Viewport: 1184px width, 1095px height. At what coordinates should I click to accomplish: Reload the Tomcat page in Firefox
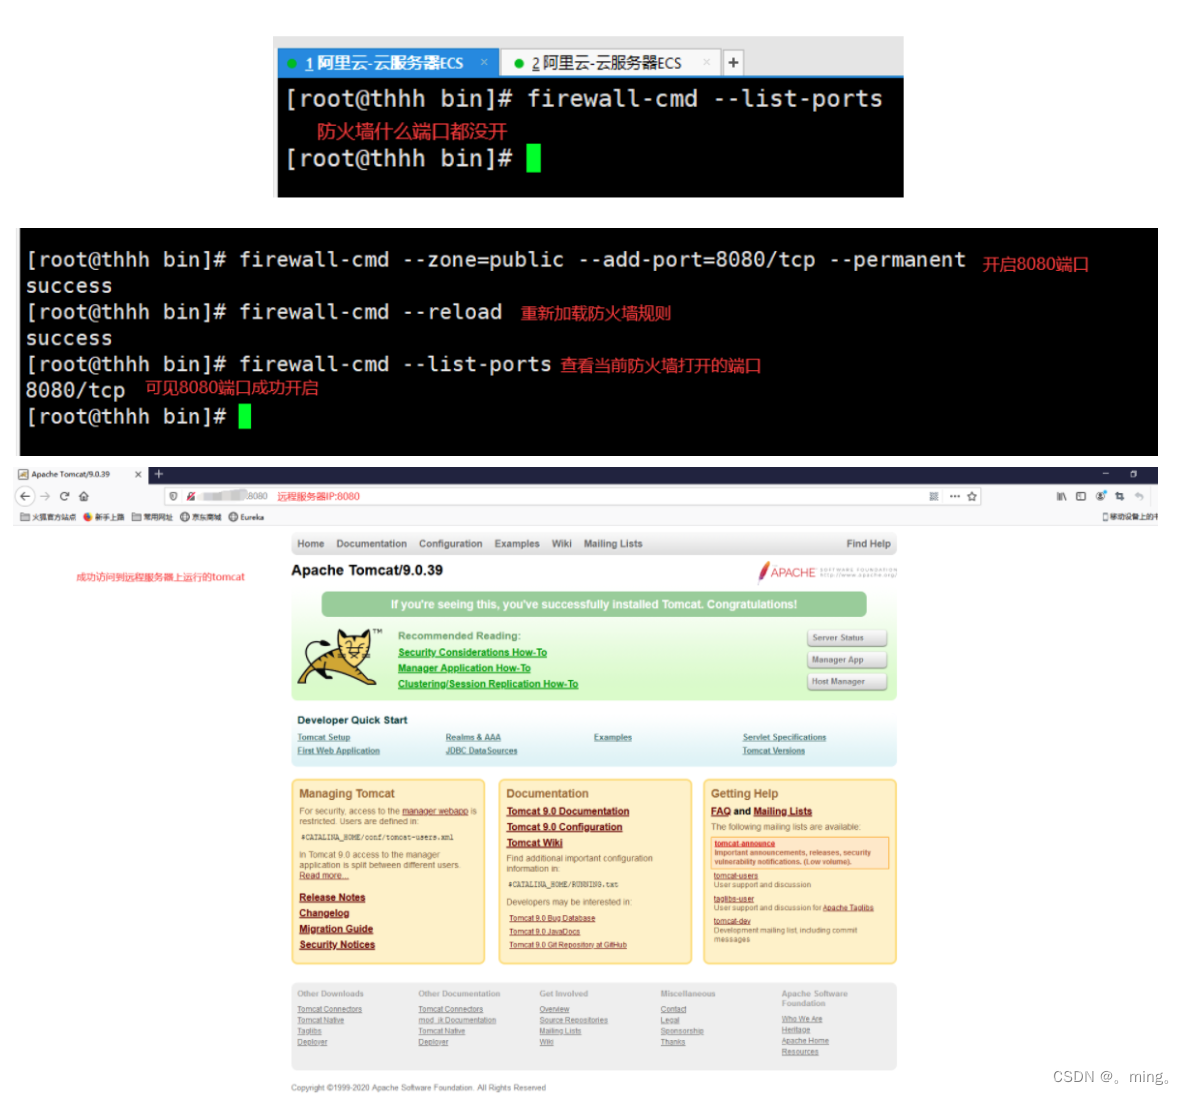tap(64, 497)
